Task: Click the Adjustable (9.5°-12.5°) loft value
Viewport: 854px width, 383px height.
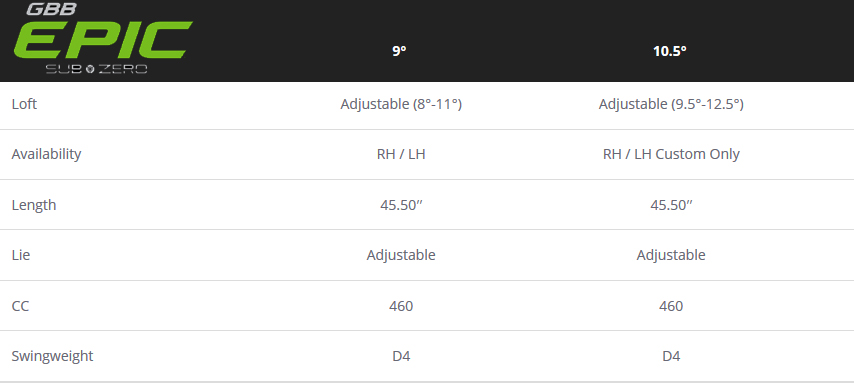Action: click(671, 104)
